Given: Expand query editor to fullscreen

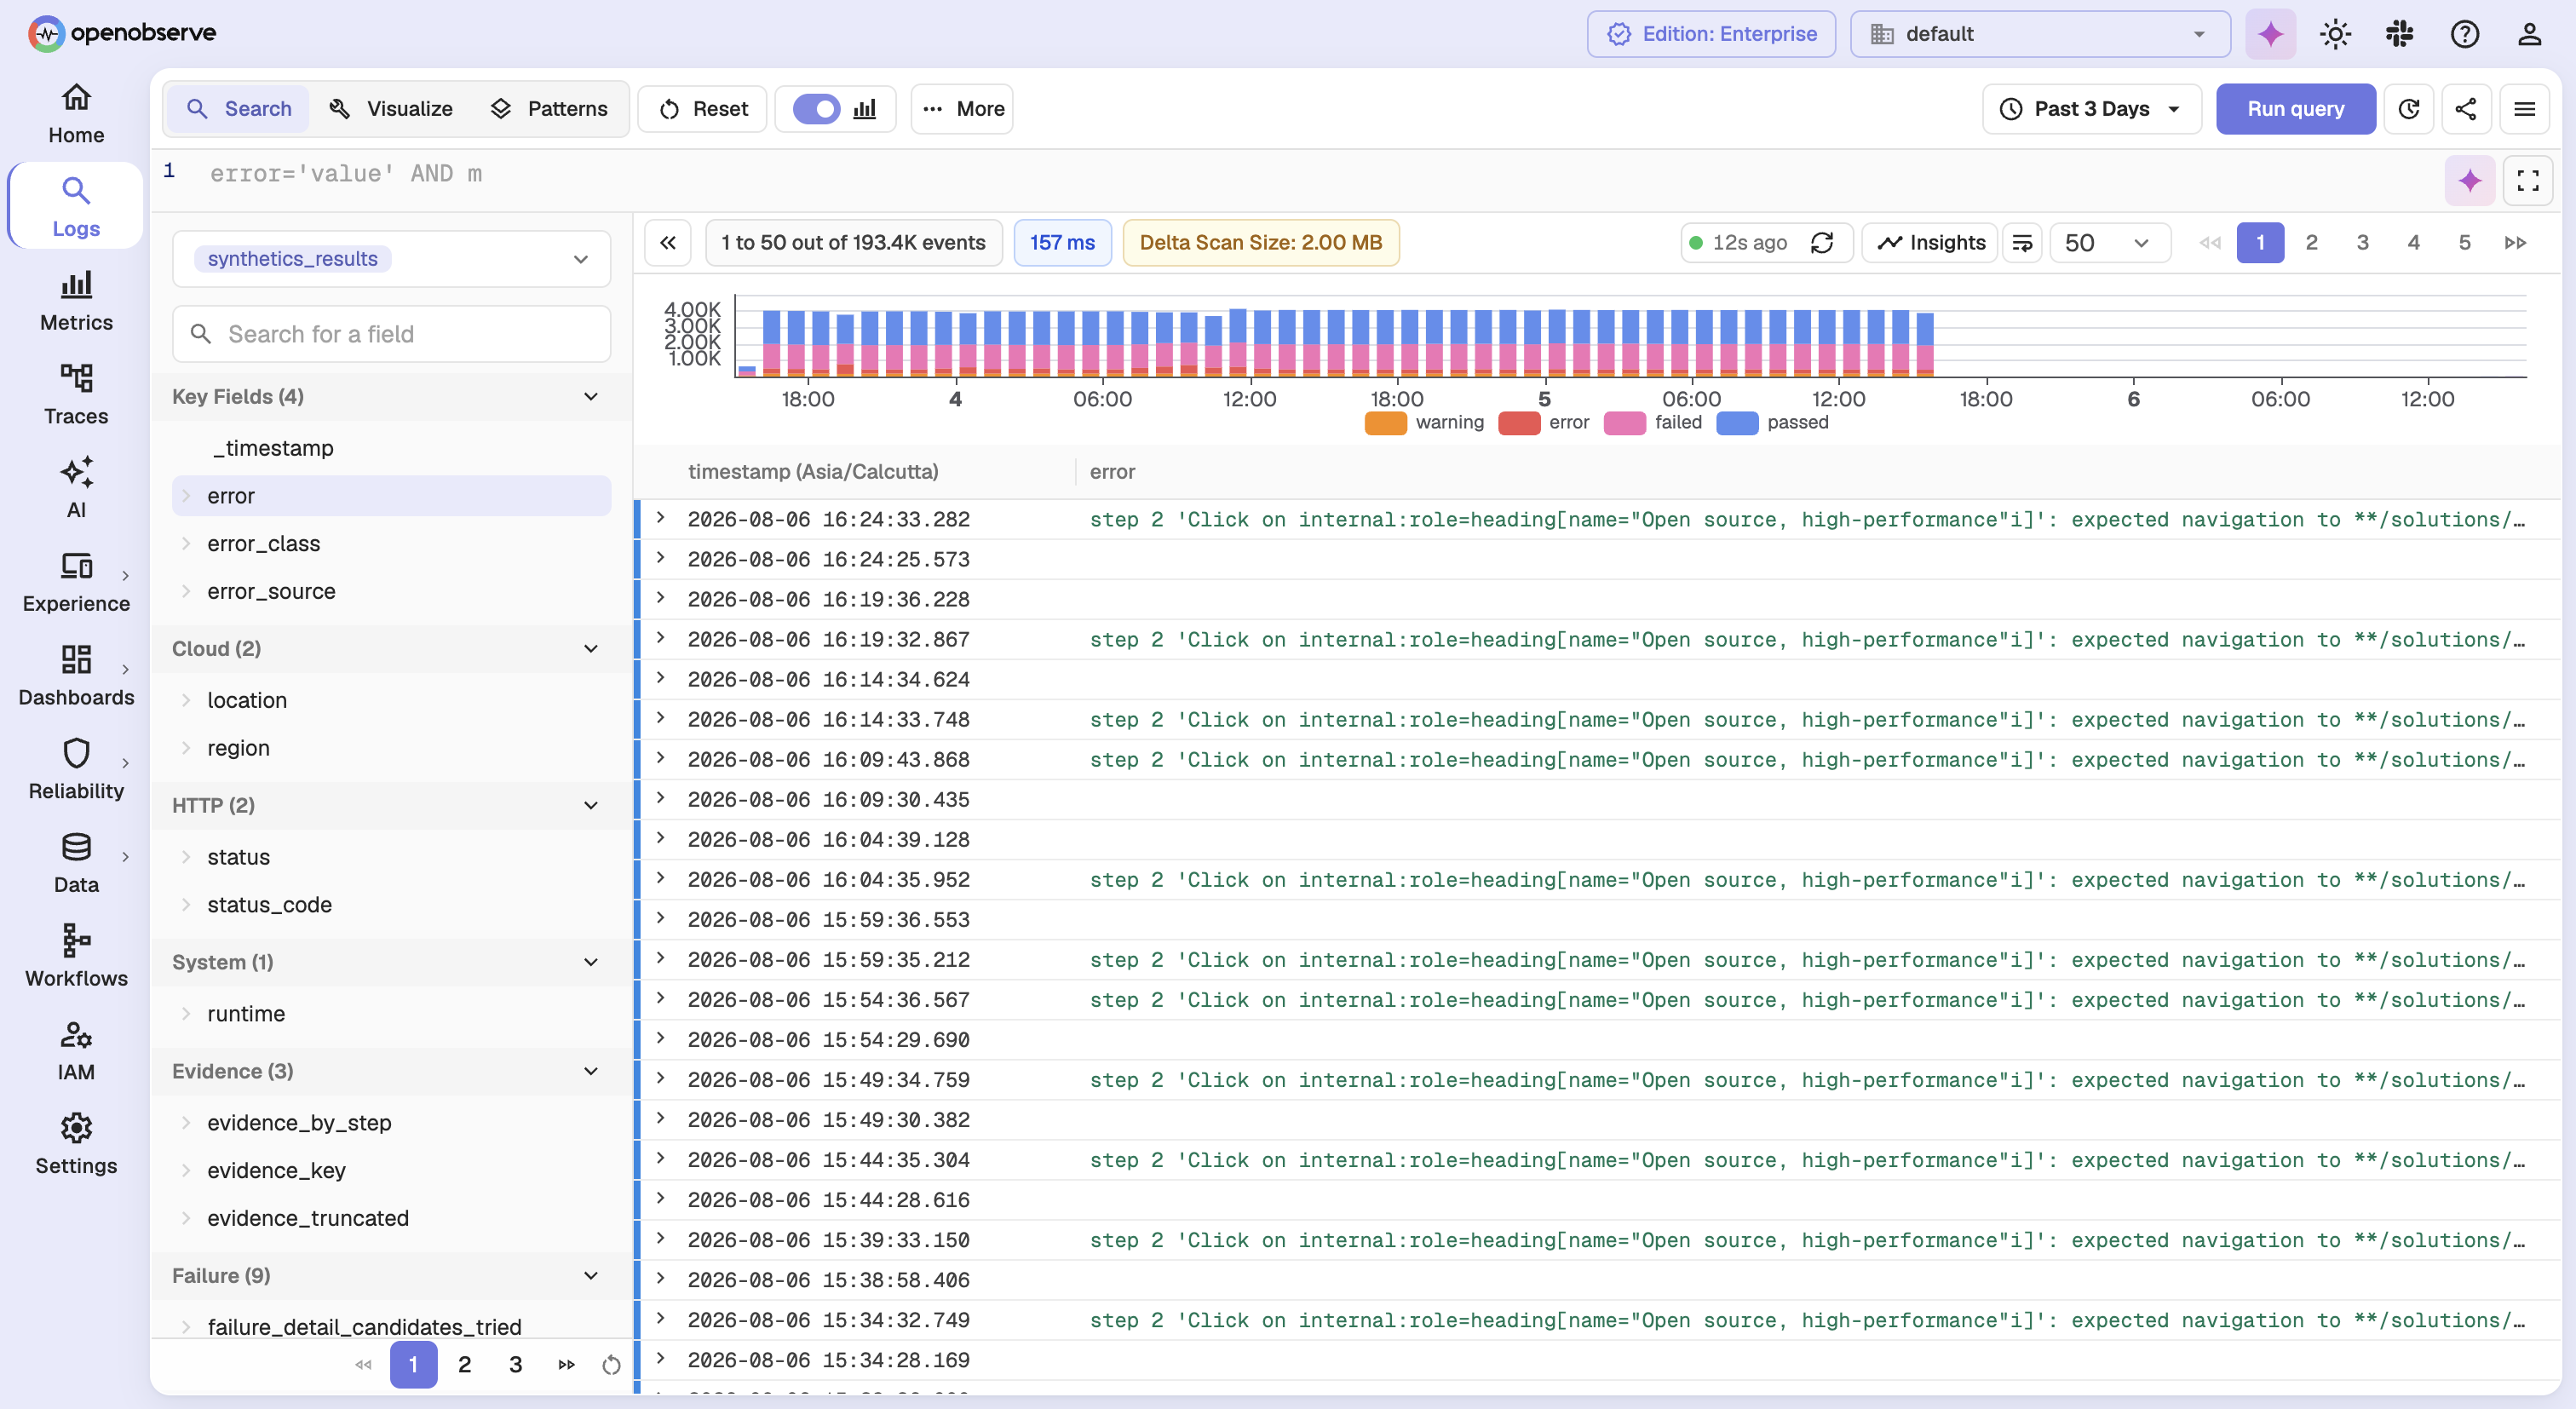Looking at the screenshot, I should (x=2528, y=181).
